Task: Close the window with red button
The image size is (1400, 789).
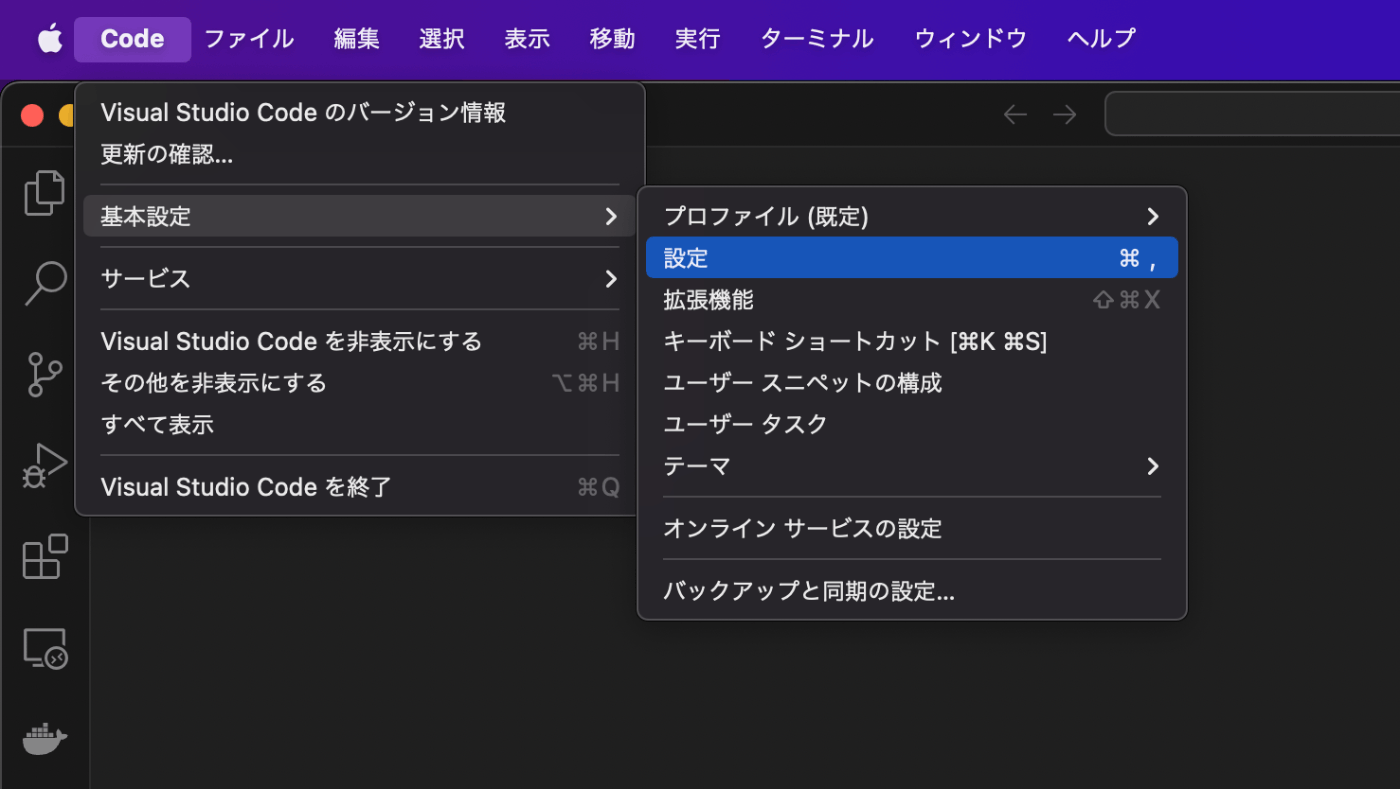Action: [x=32, y=115]
